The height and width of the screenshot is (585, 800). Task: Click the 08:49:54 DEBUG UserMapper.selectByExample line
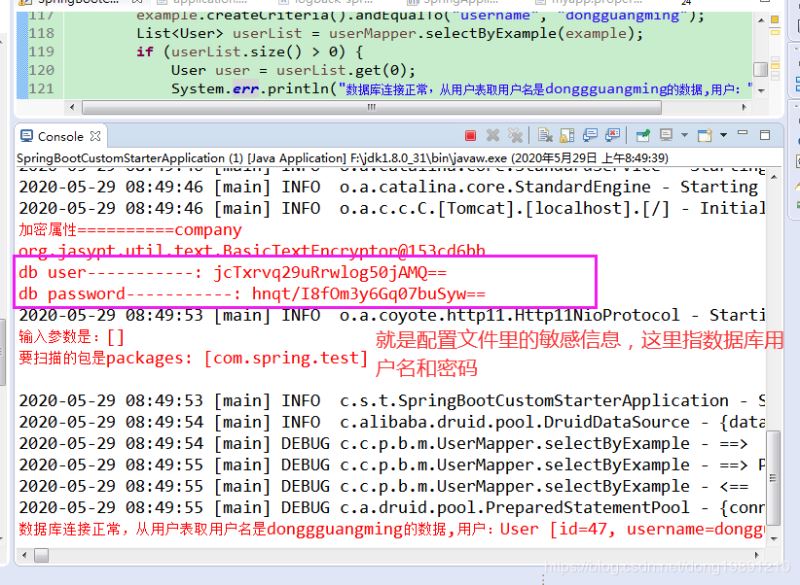point(384,444)
